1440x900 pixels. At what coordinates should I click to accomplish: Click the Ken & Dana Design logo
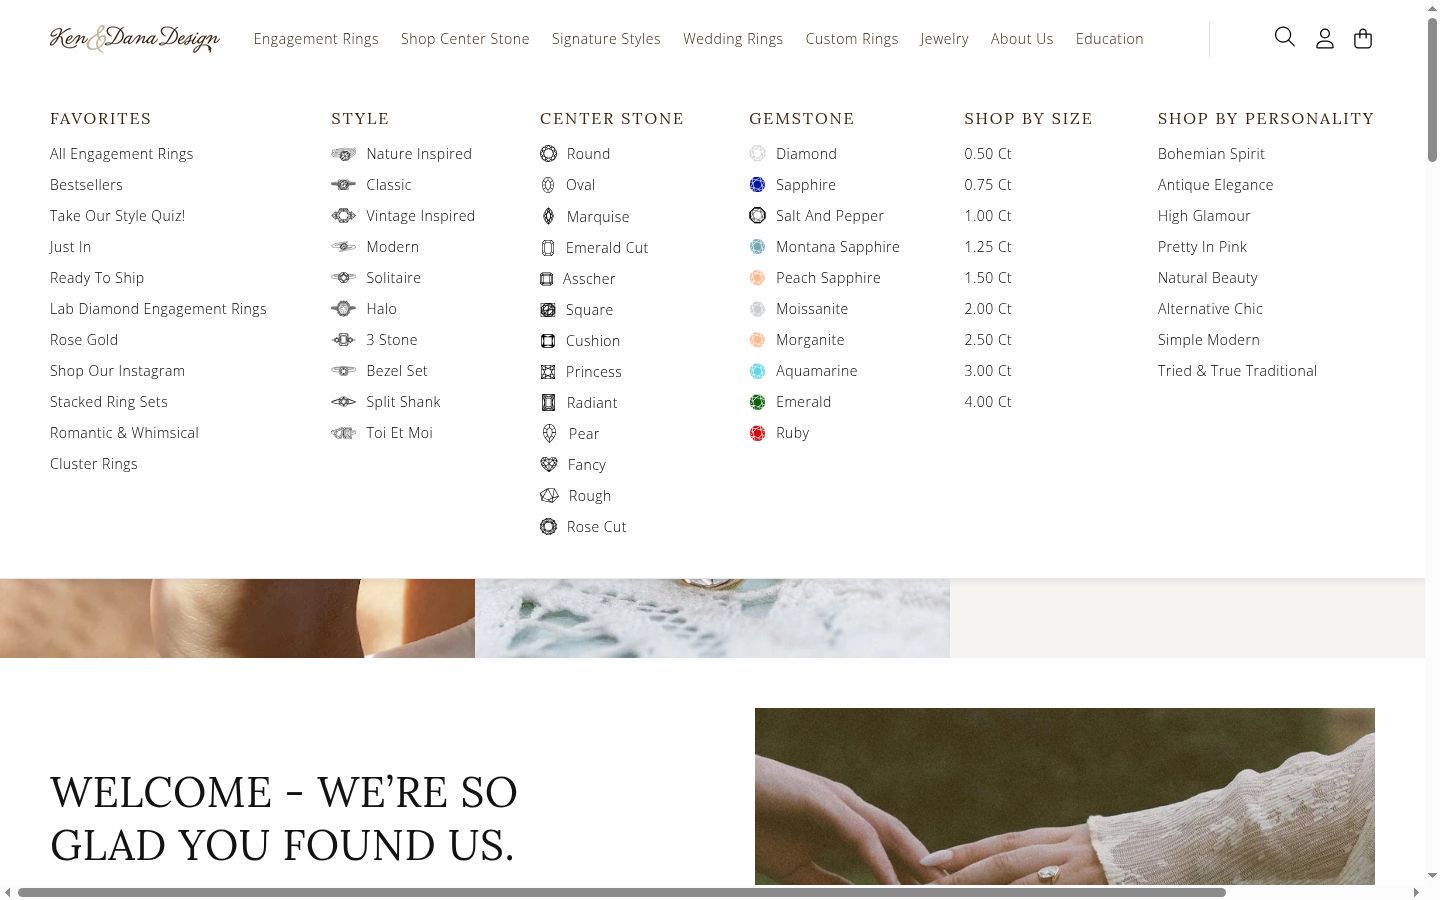point(135,39)
